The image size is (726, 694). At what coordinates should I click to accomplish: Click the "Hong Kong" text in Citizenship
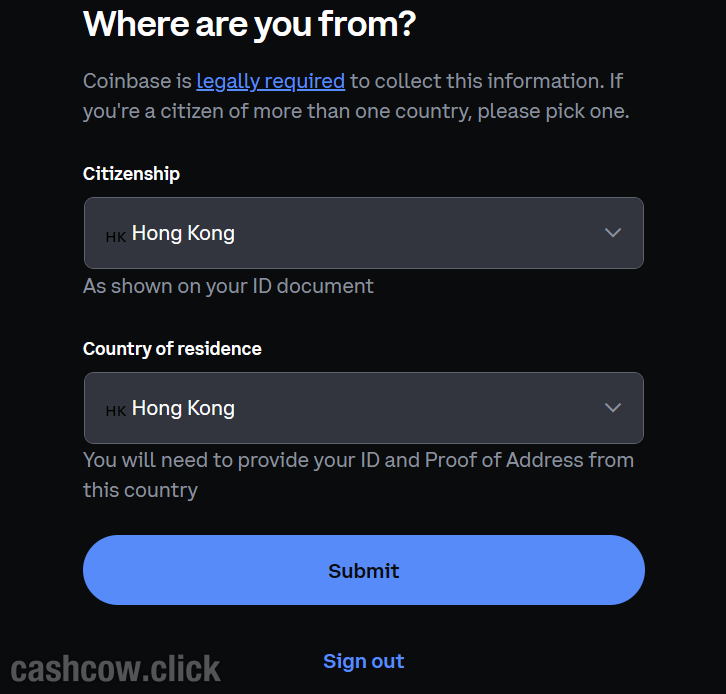click(x=183, y=233)
